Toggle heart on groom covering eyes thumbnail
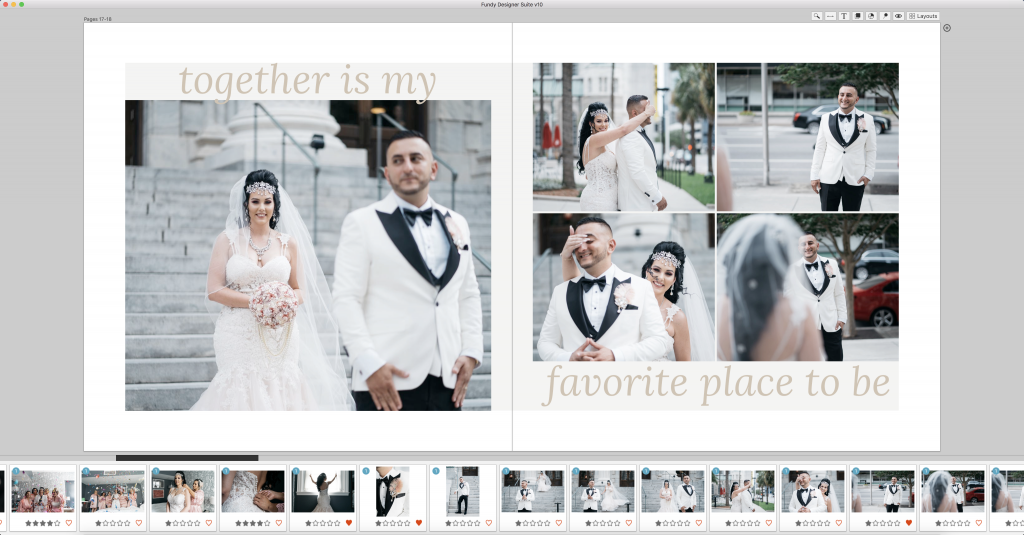The width and height of the screenshot is (1024, 535). point(839,523)
